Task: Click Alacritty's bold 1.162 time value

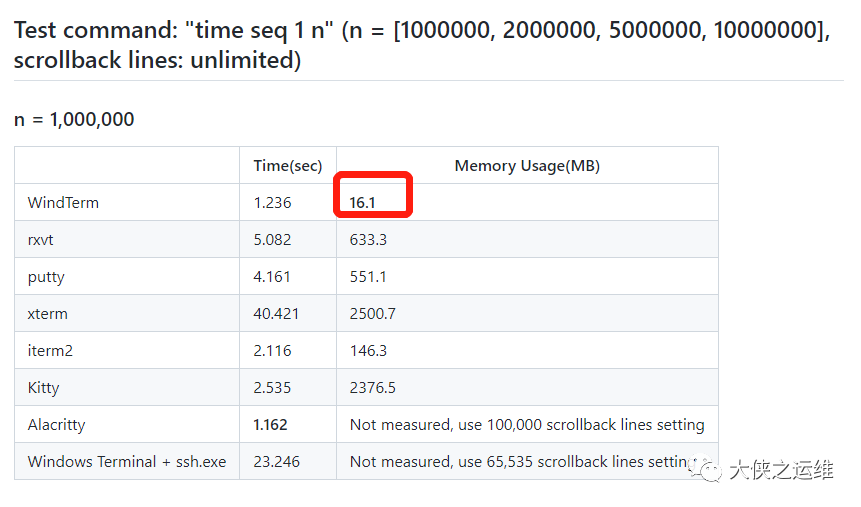Action: 270,425
